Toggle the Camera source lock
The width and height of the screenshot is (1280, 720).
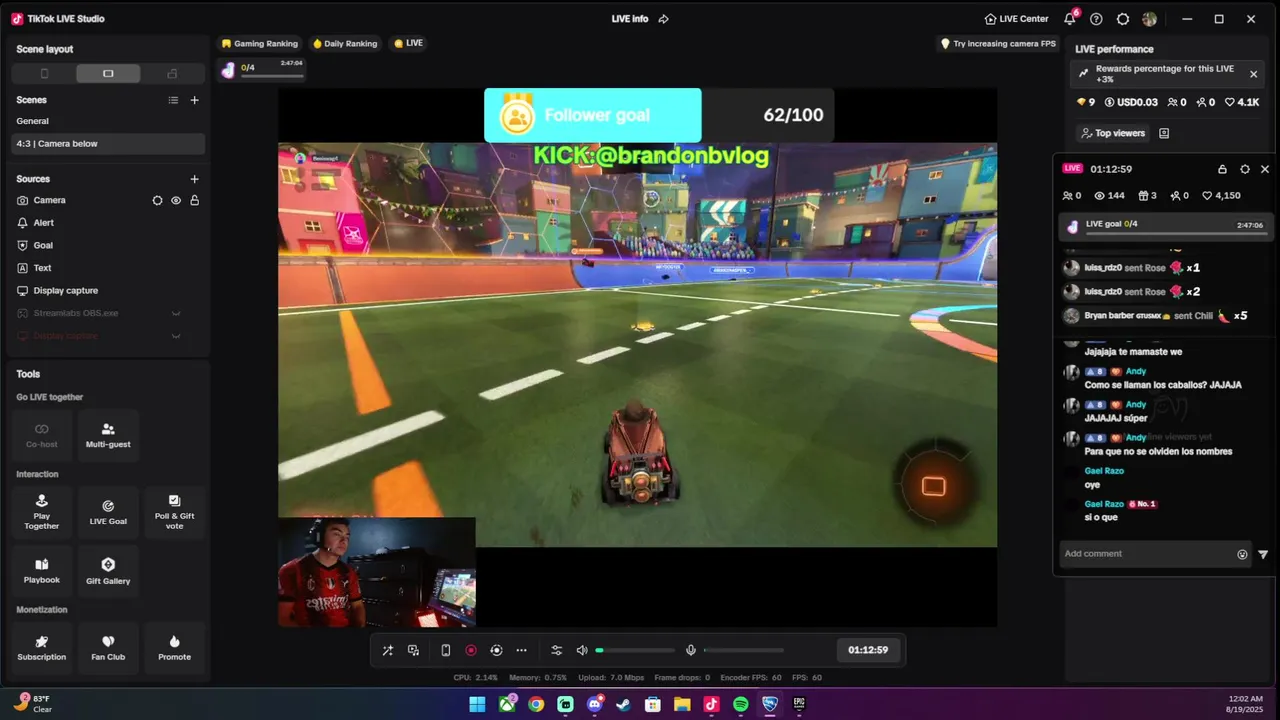pyautogui.click(x=194, y=200)
